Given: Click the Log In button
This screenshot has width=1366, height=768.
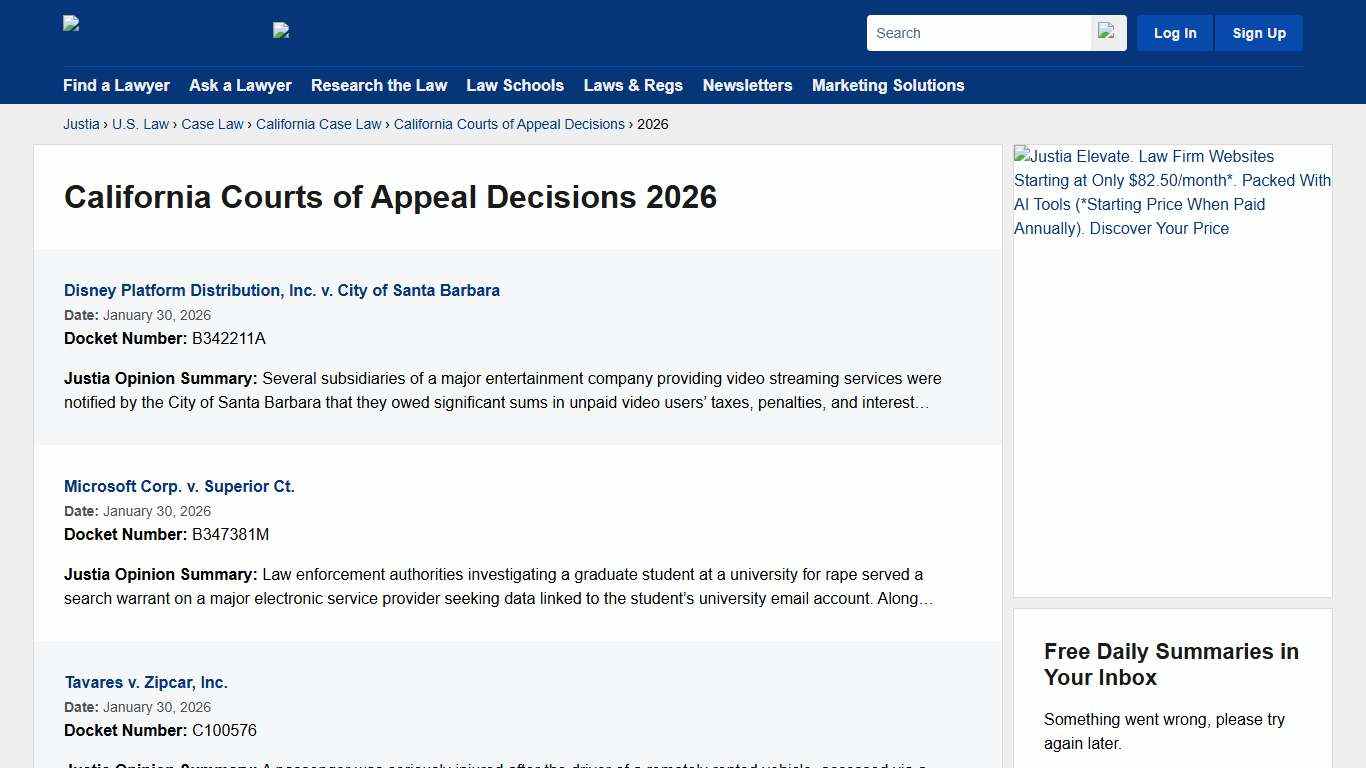Looking at the screenshot, I should [1174, 32].
